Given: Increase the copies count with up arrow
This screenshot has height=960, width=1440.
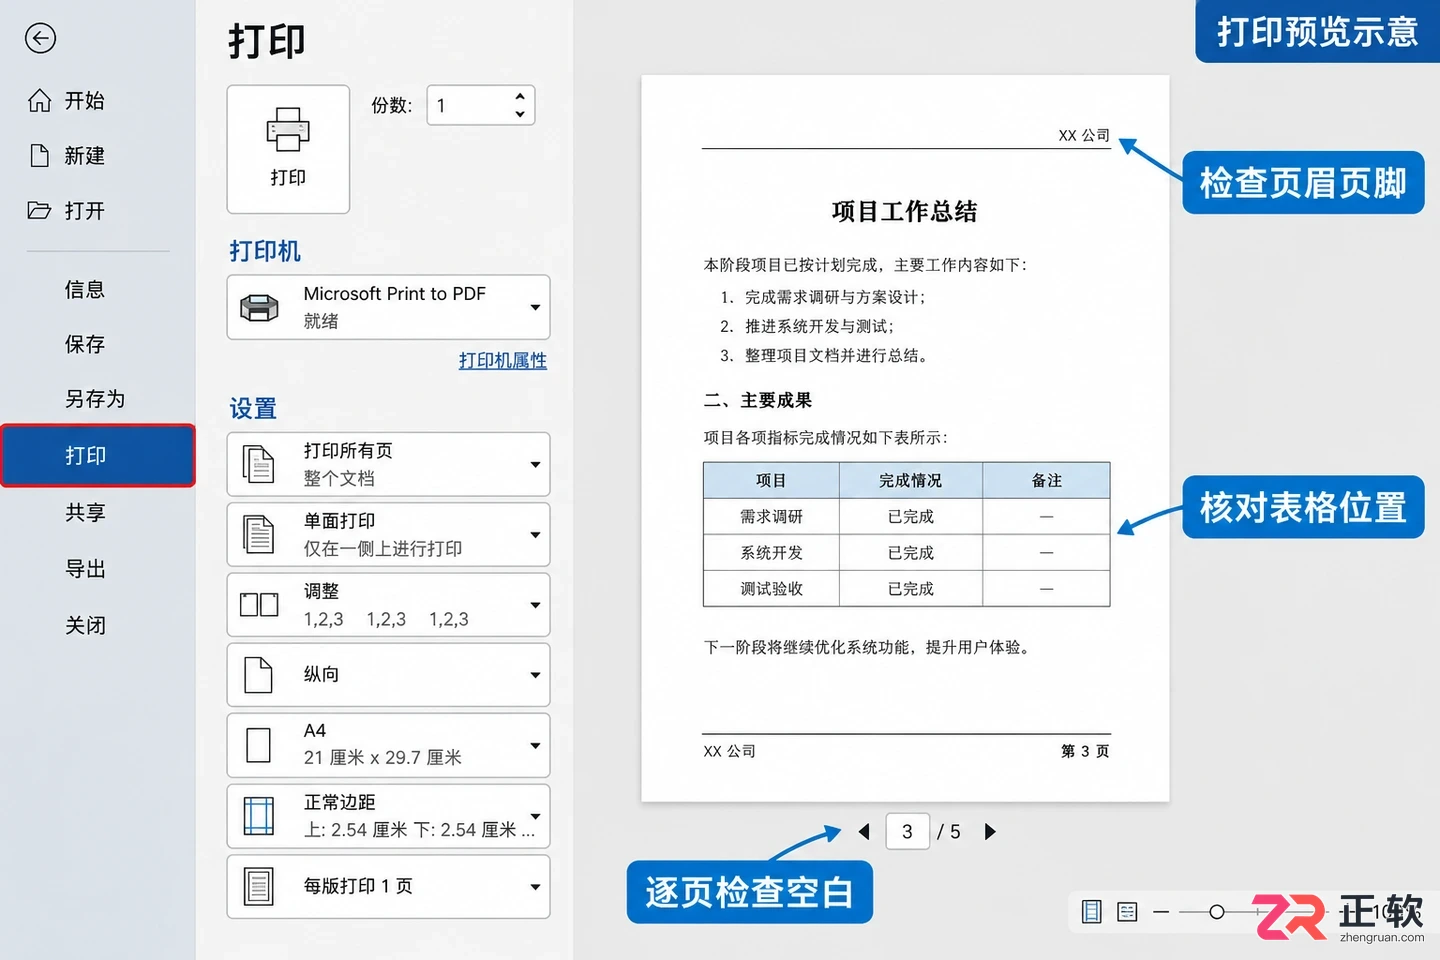Looking at the screenshot, I should (x=520, y=97).
